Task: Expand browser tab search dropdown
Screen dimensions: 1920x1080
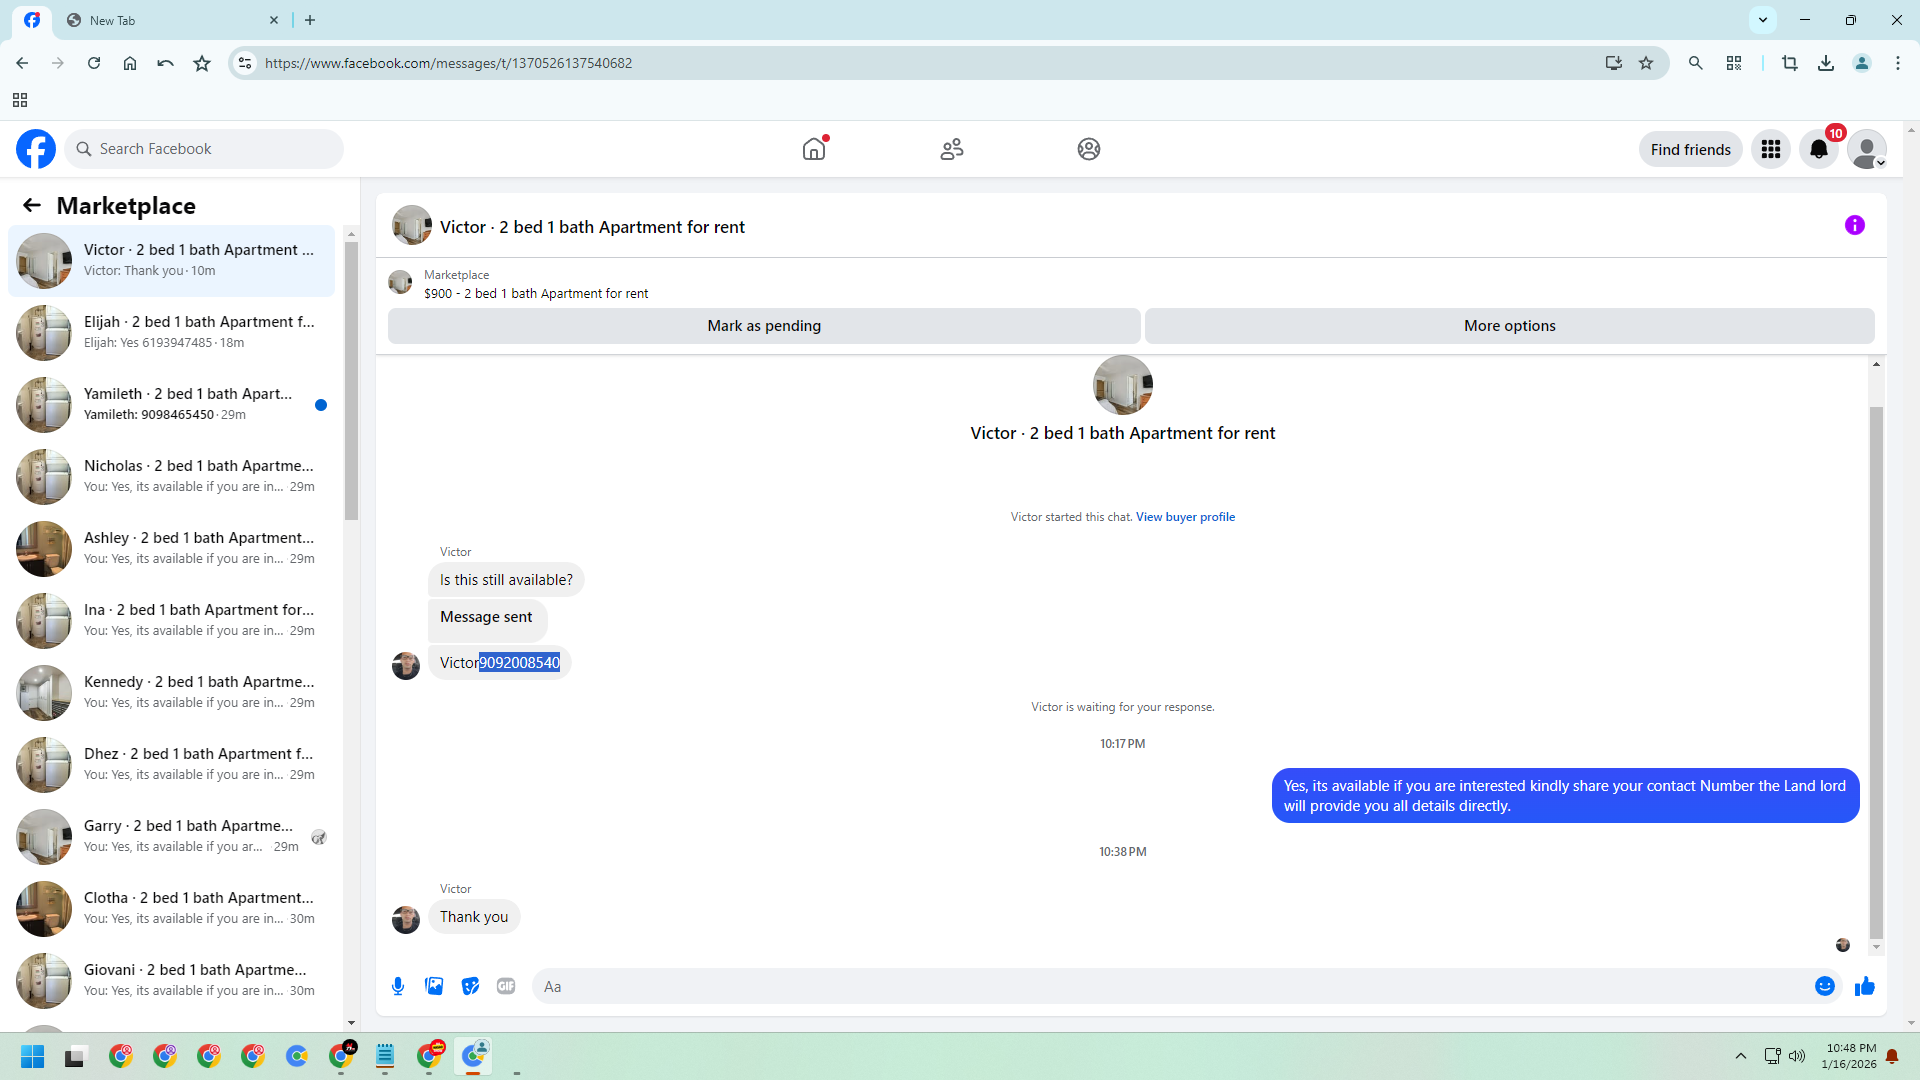Action: [1762, 20]
